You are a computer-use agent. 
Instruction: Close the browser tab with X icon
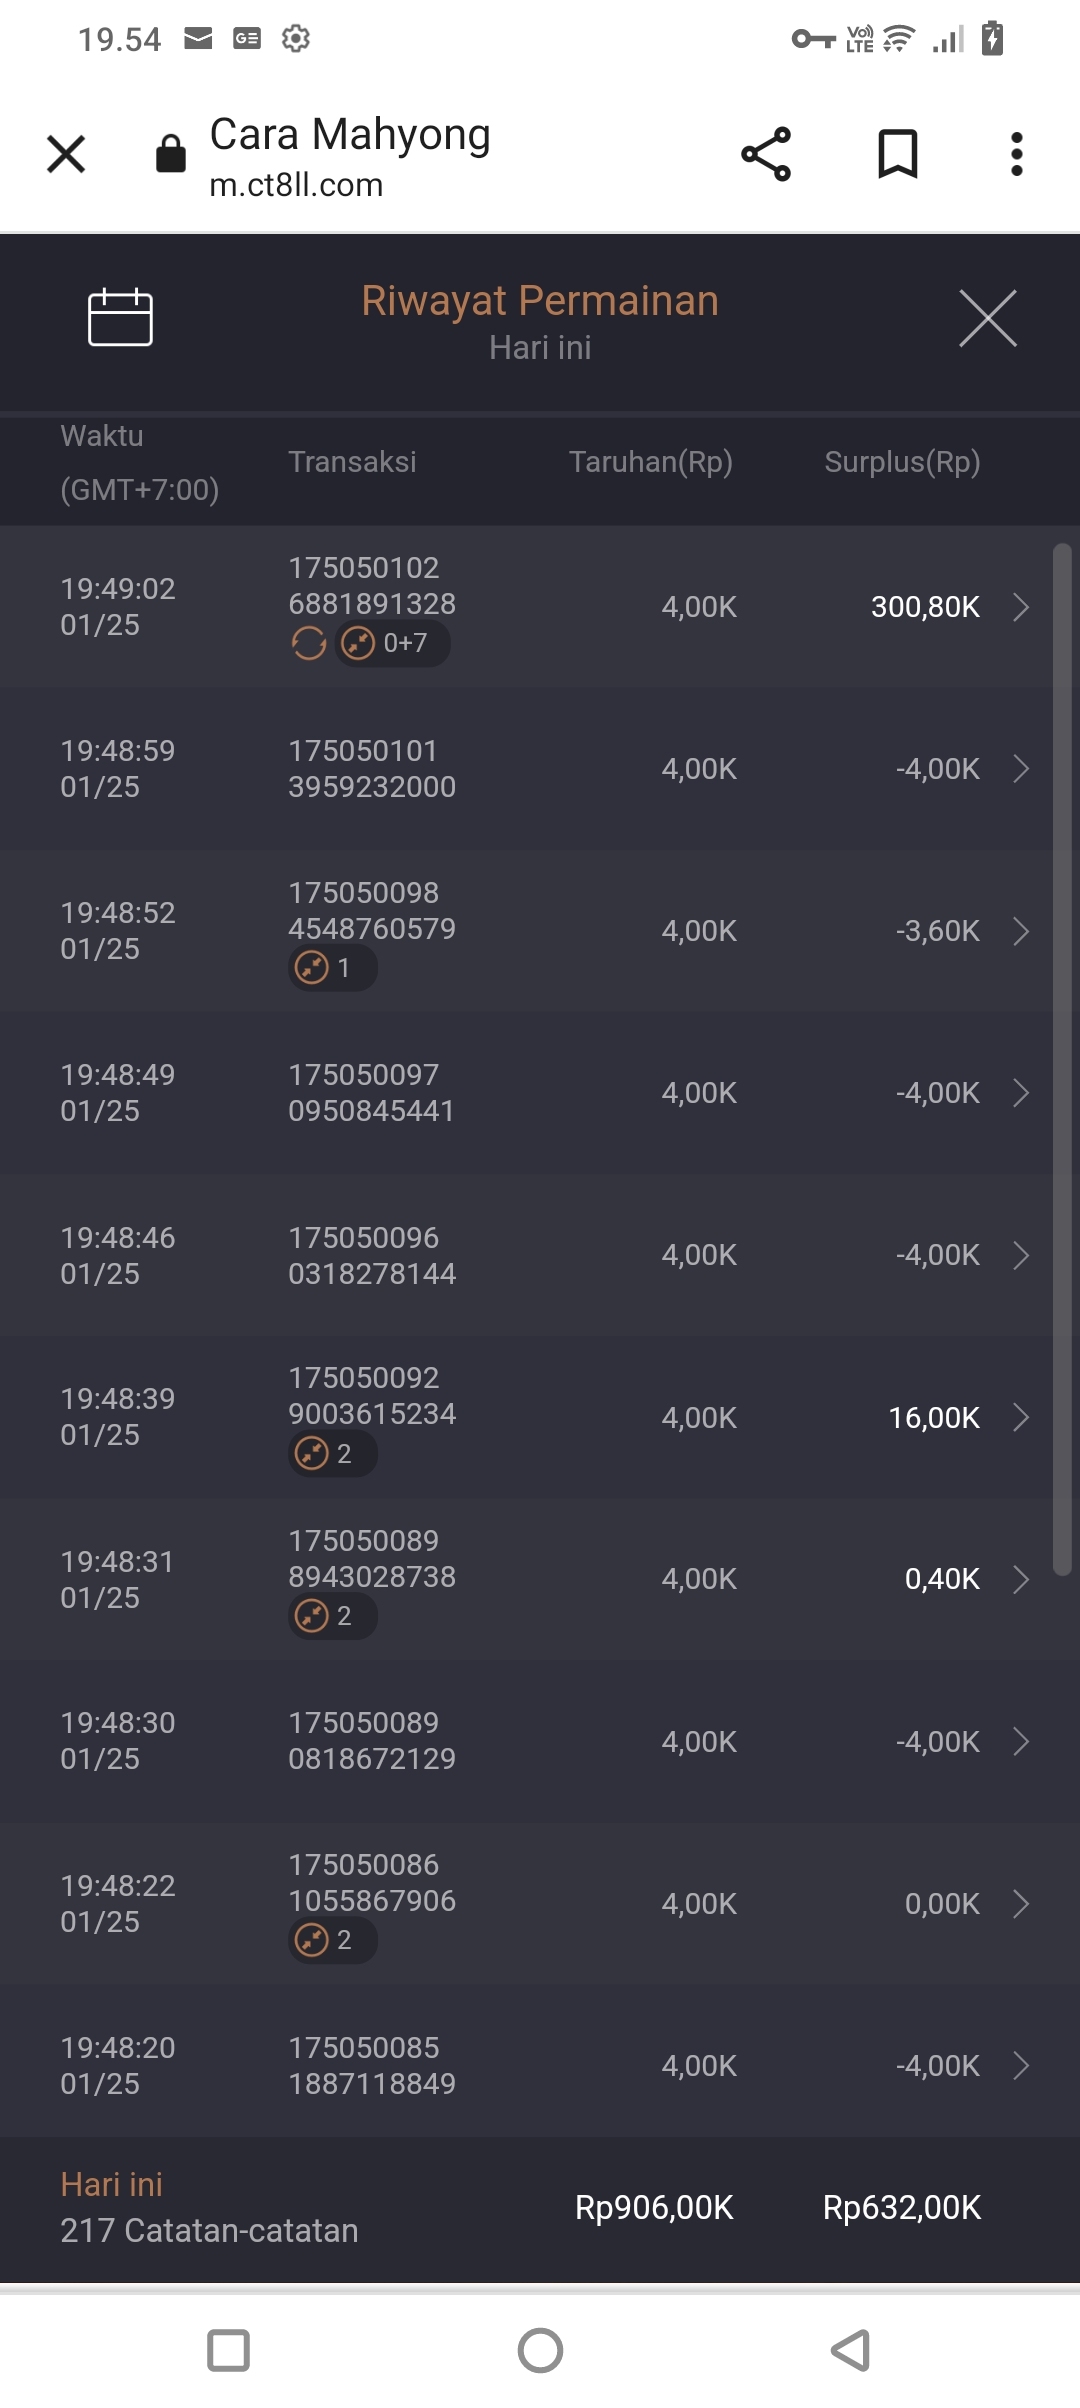[66, 154]
